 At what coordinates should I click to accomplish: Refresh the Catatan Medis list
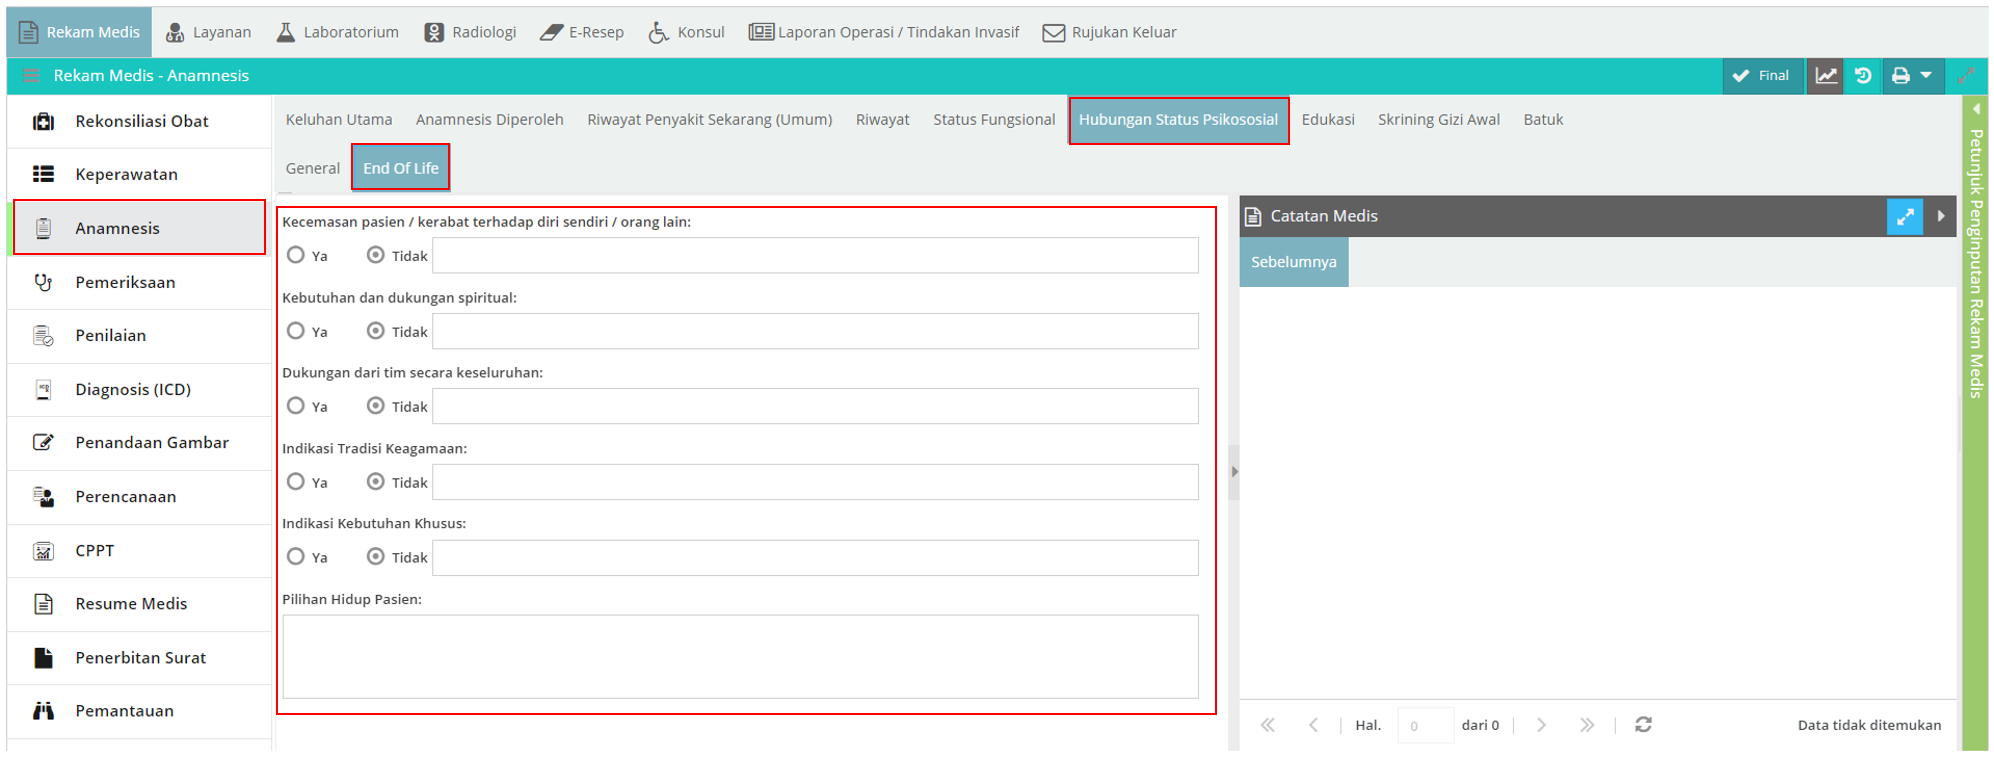[1643, 725]
